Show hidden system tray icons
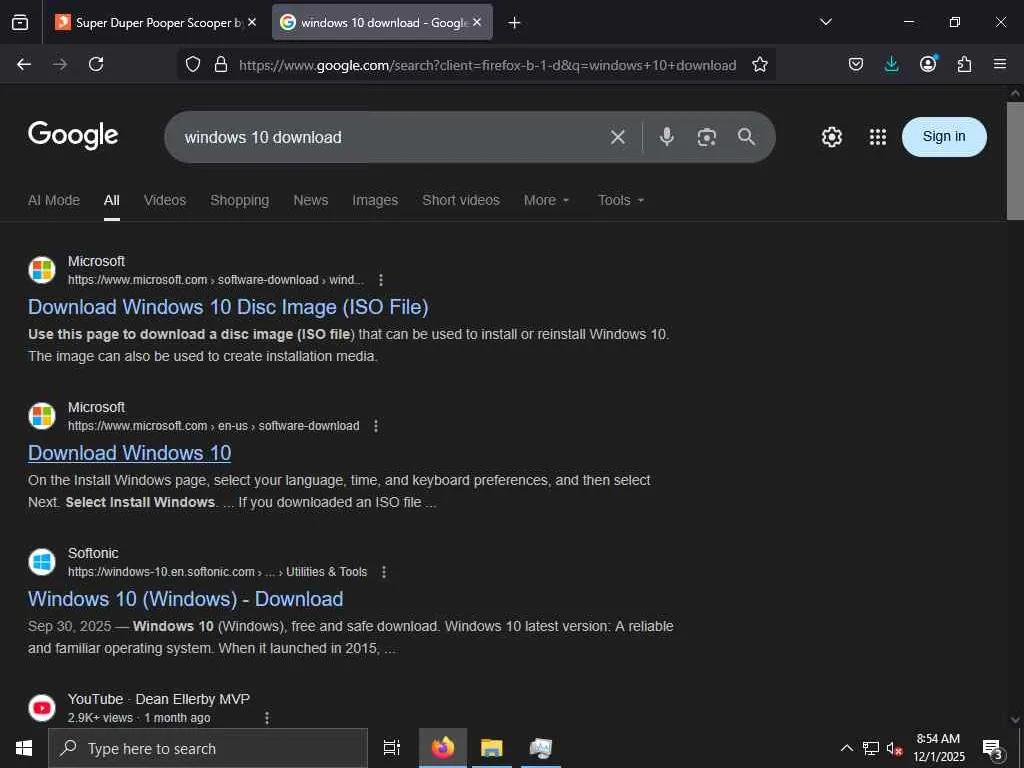 click(x=846, y=748)
